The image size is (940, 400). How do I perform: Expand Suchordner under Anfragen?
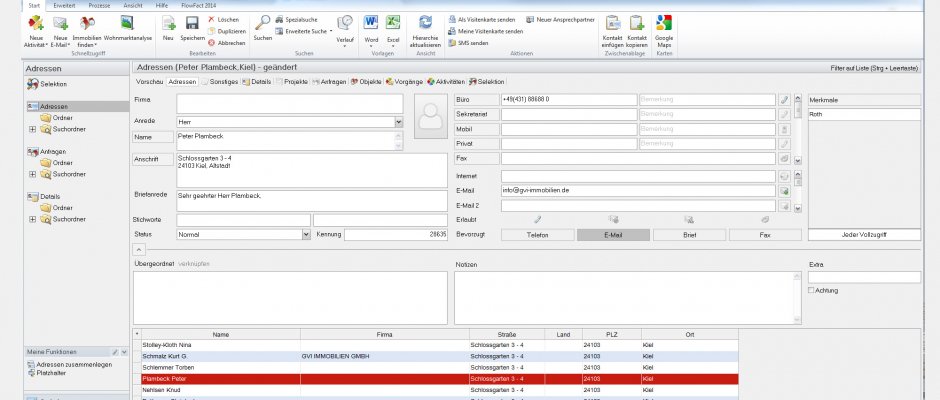coord(32,173)
